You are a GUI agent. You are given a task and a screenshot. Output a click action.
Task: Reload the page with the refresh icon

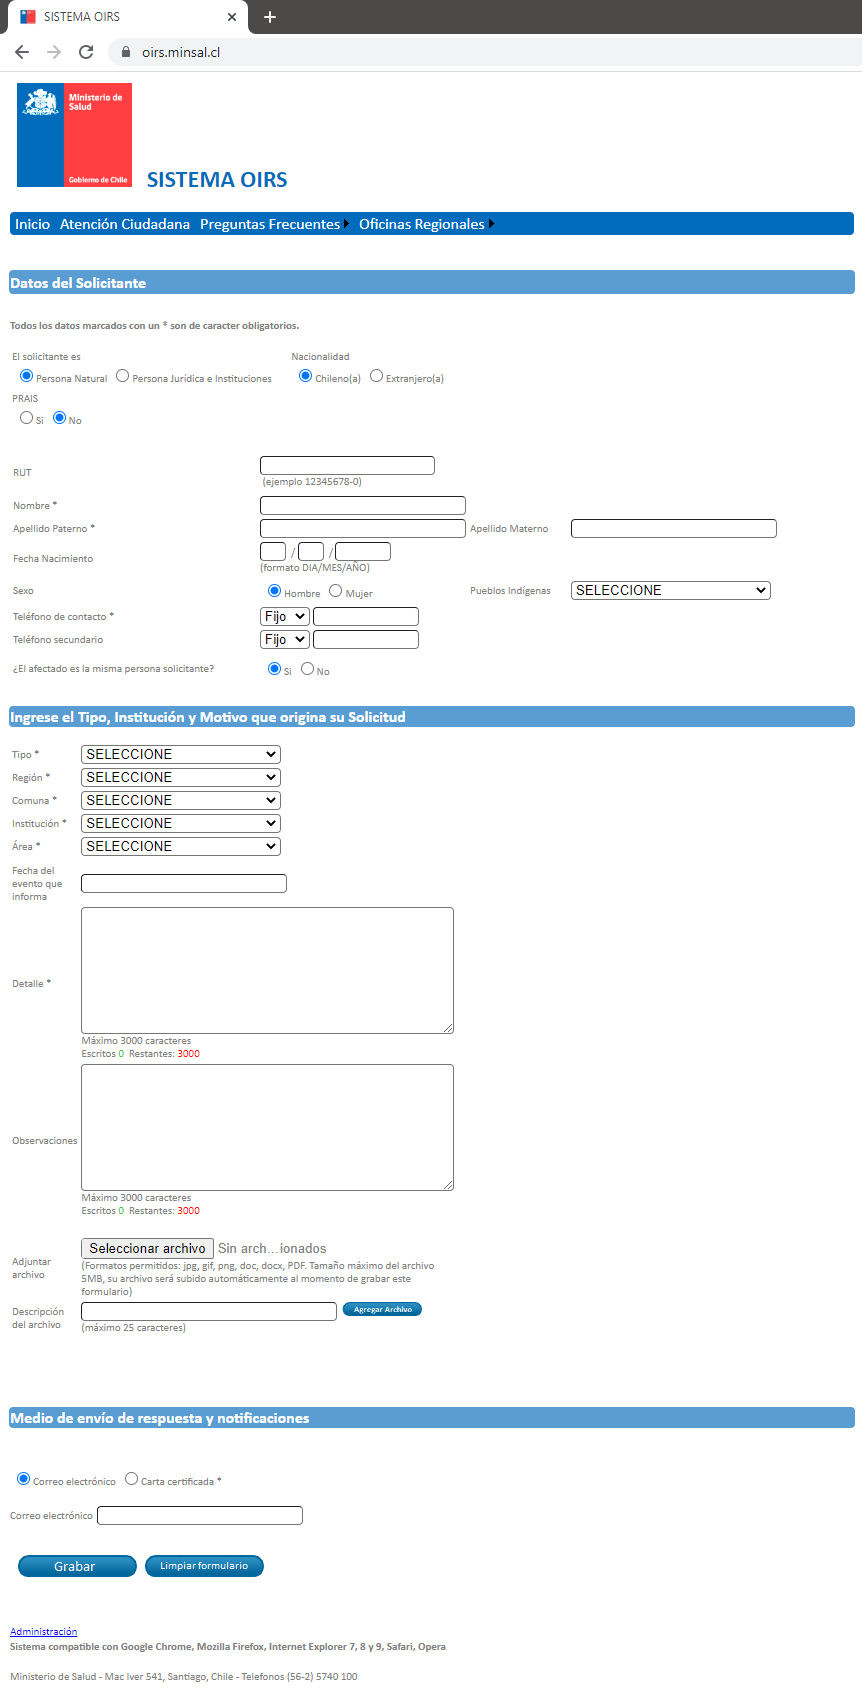(x=86, y=52)
